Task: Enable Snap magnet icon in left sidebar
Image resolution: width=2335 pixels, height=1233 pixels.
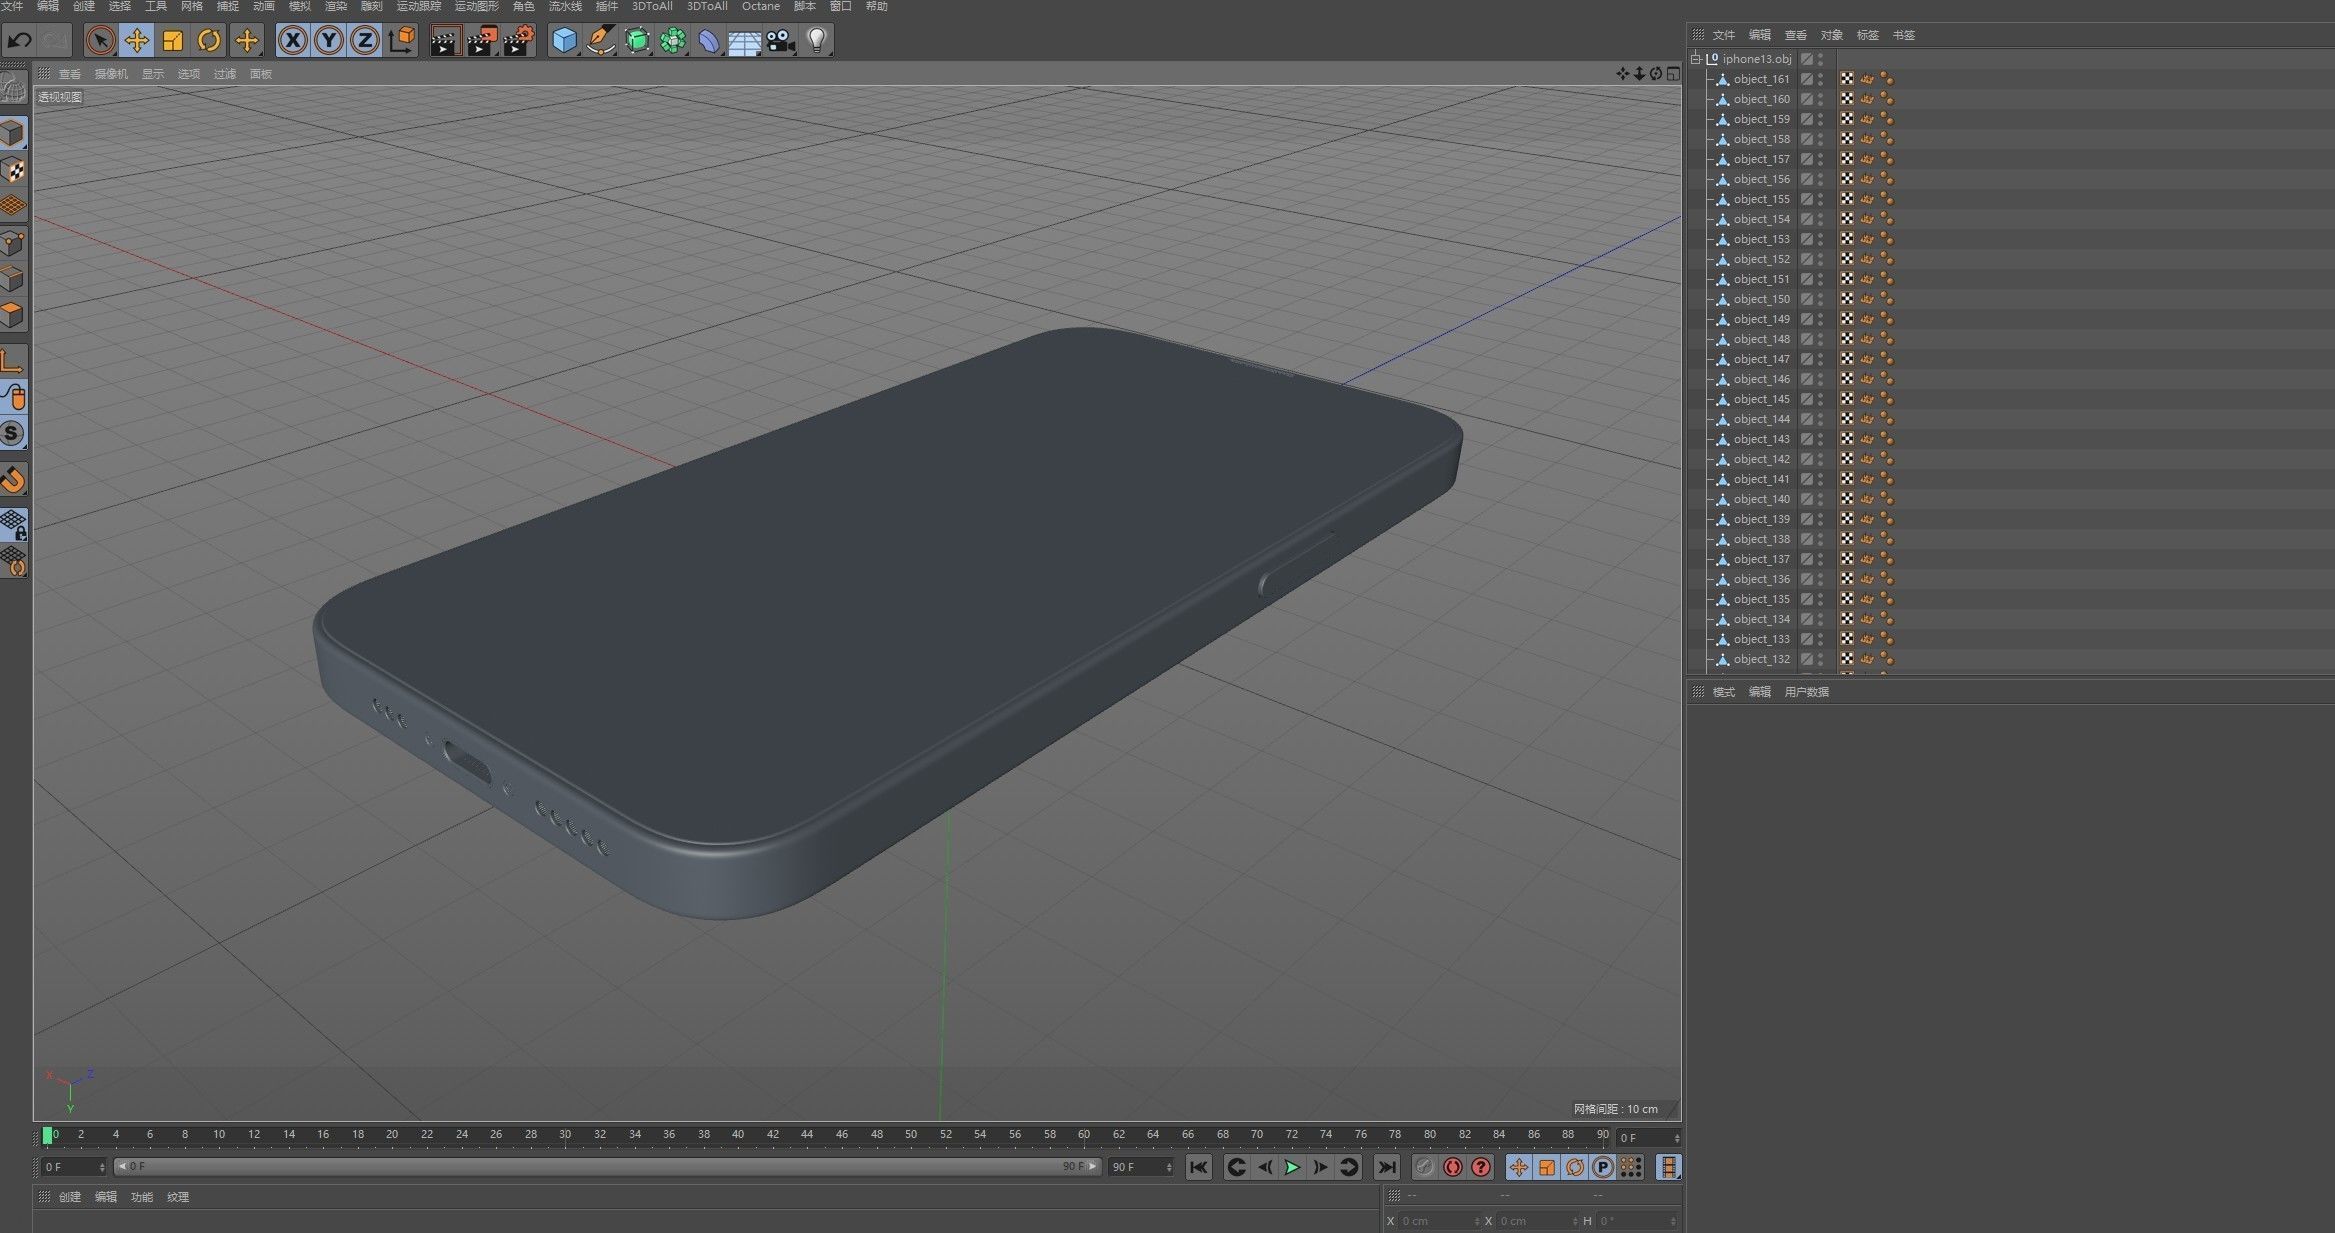Action: (x=13, y=481)
